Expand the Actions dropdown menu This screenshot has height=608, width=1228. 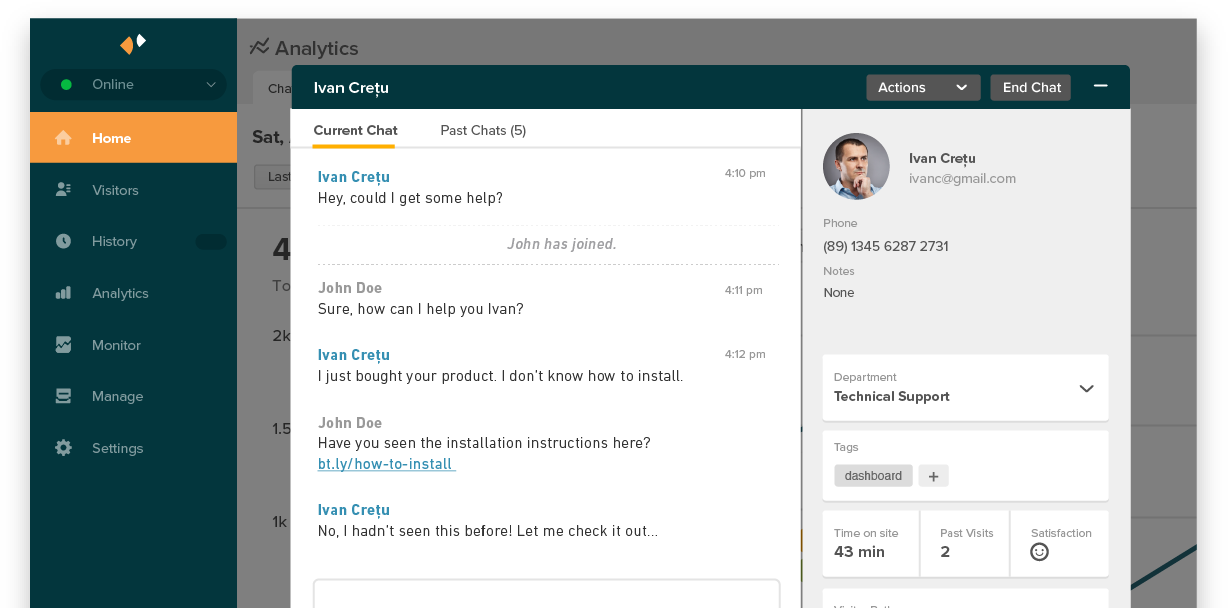click(x=922, y=88)
